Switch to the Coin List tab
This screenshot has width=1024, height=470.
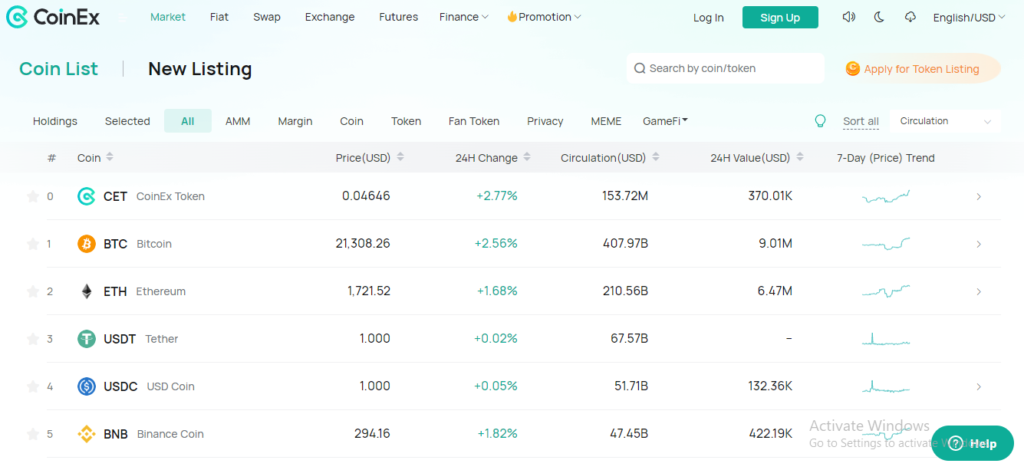(59, 69)
